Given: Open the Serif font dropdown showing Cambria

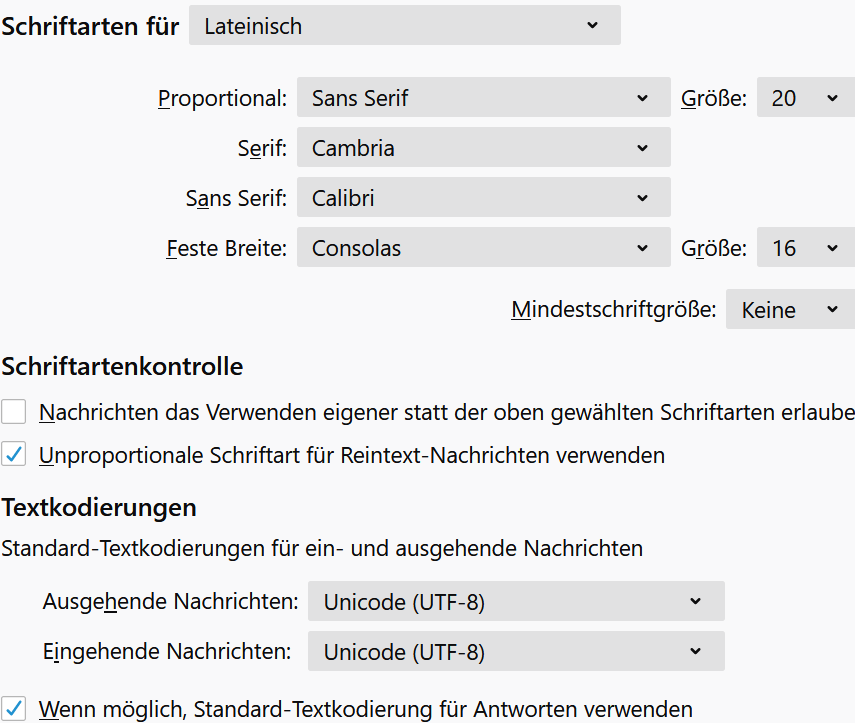Looking at the screenshot, I should 483,148.
